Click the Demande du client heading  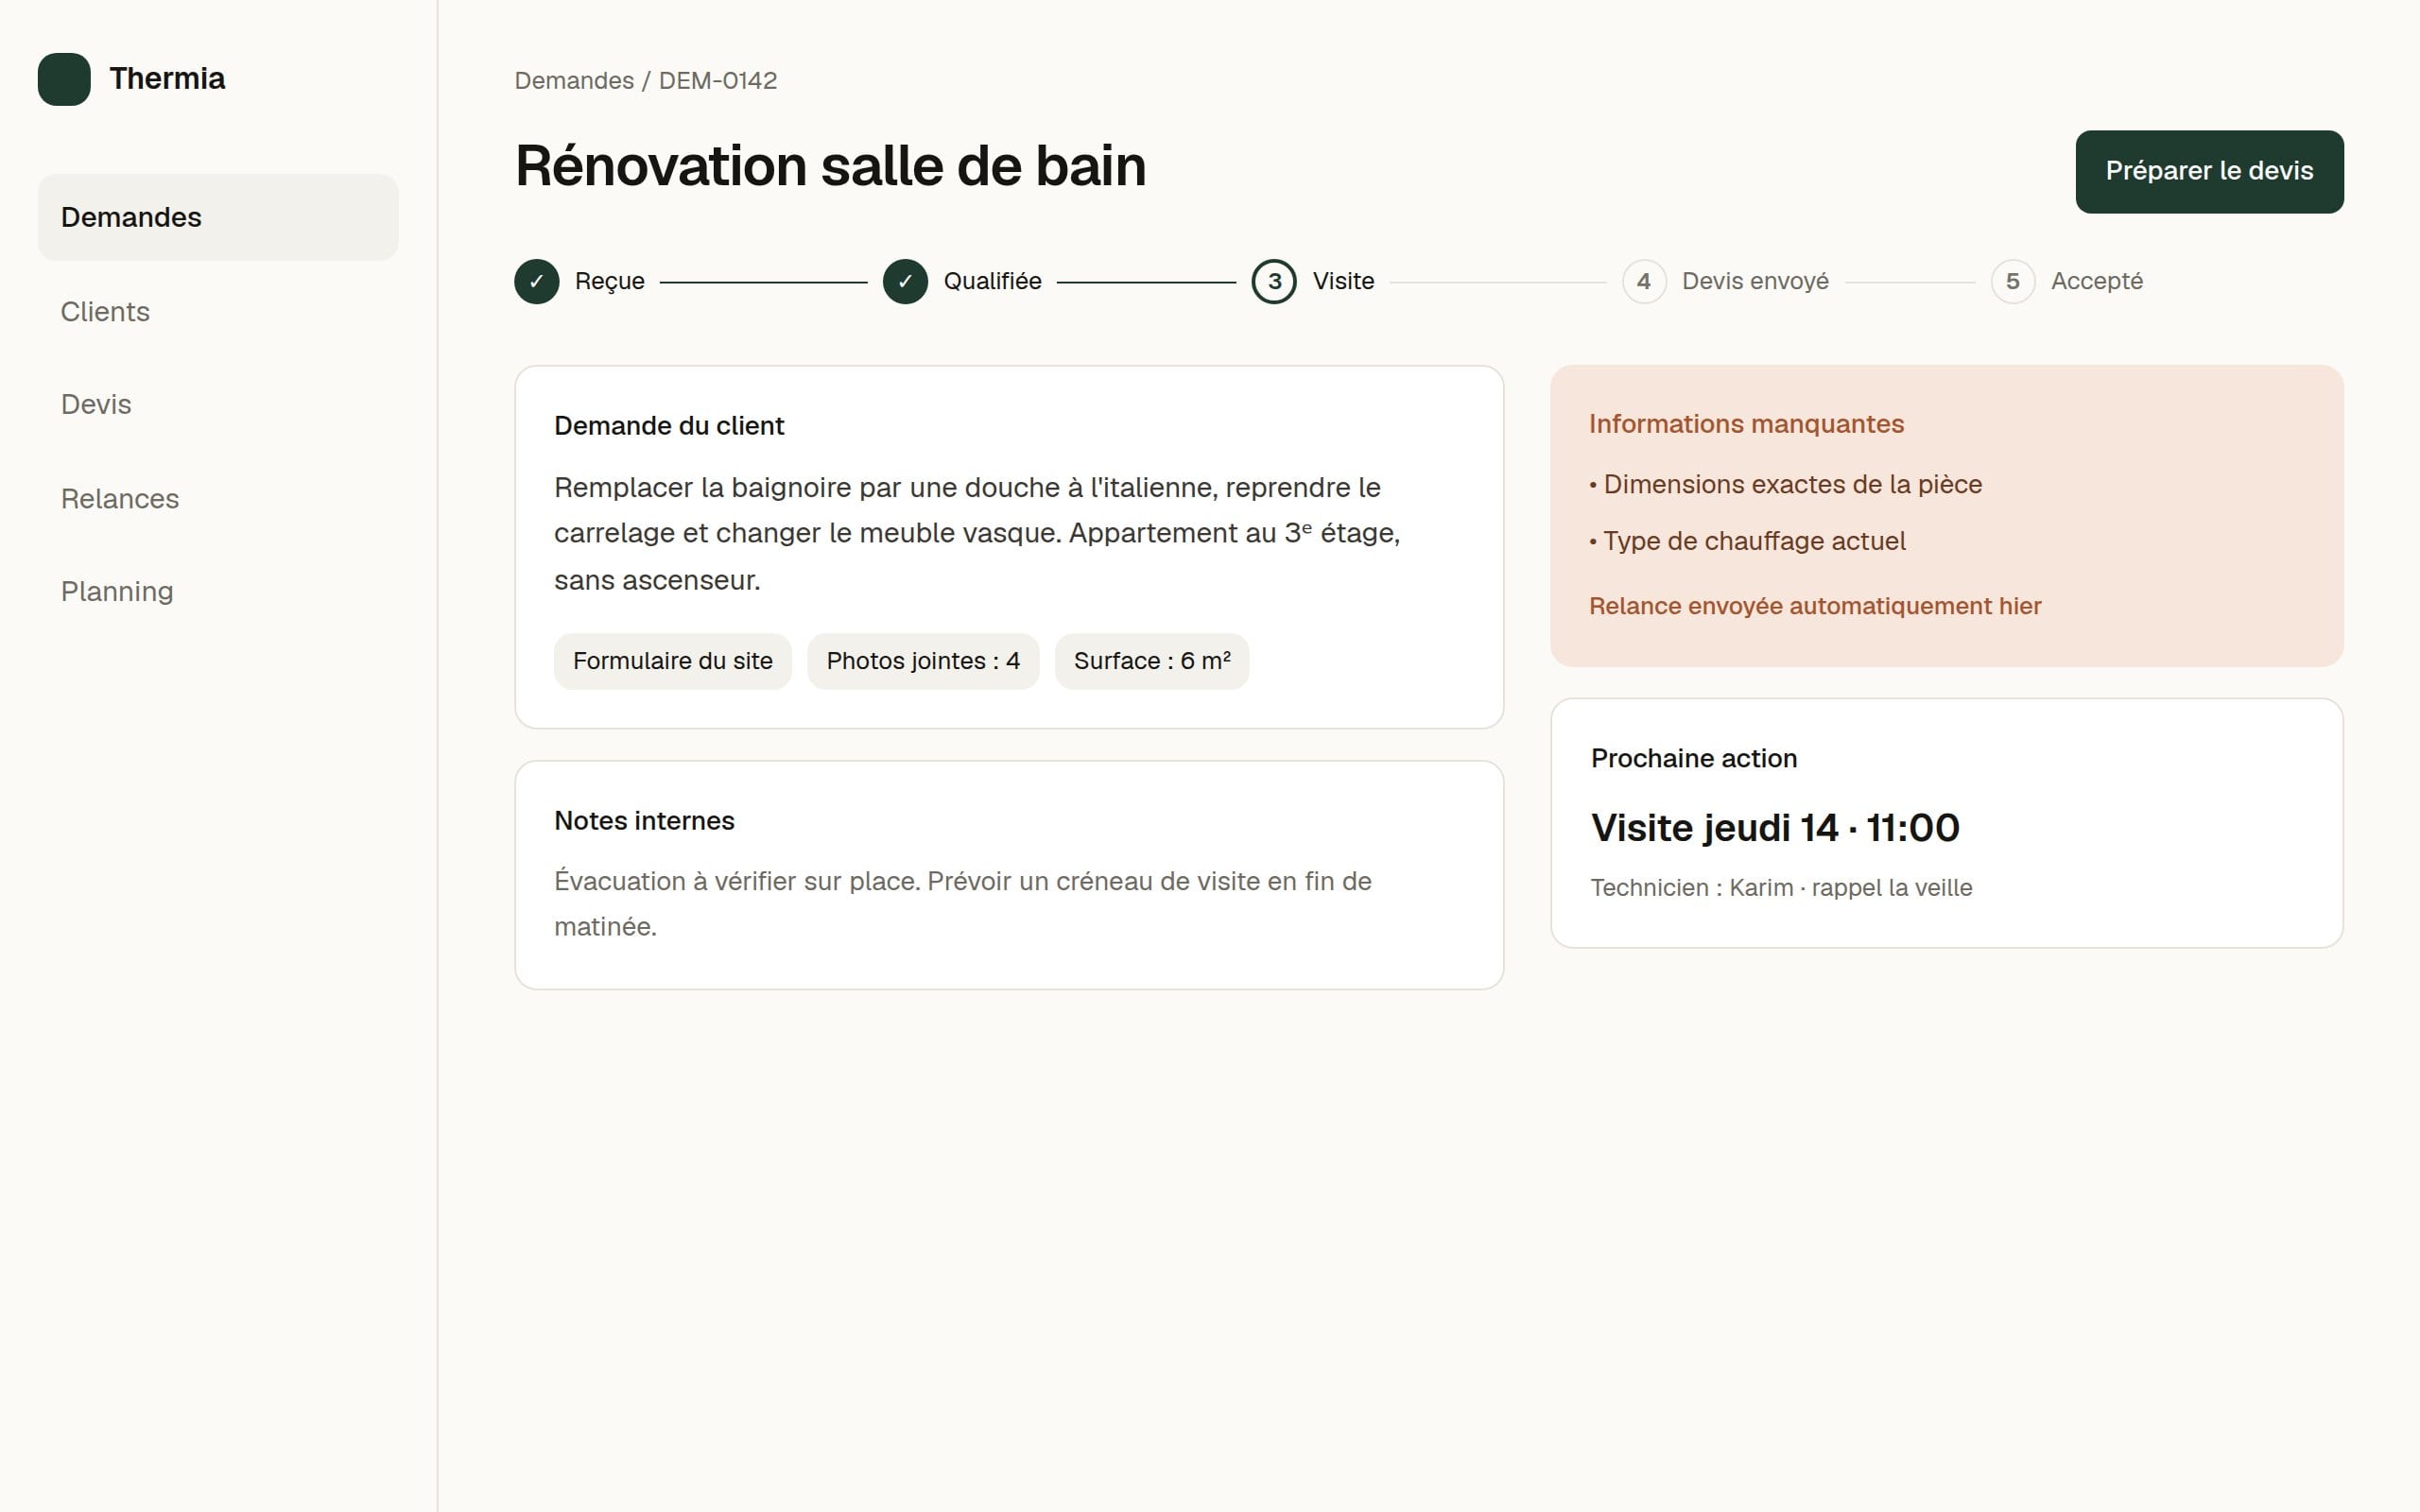tap(669, 426)
